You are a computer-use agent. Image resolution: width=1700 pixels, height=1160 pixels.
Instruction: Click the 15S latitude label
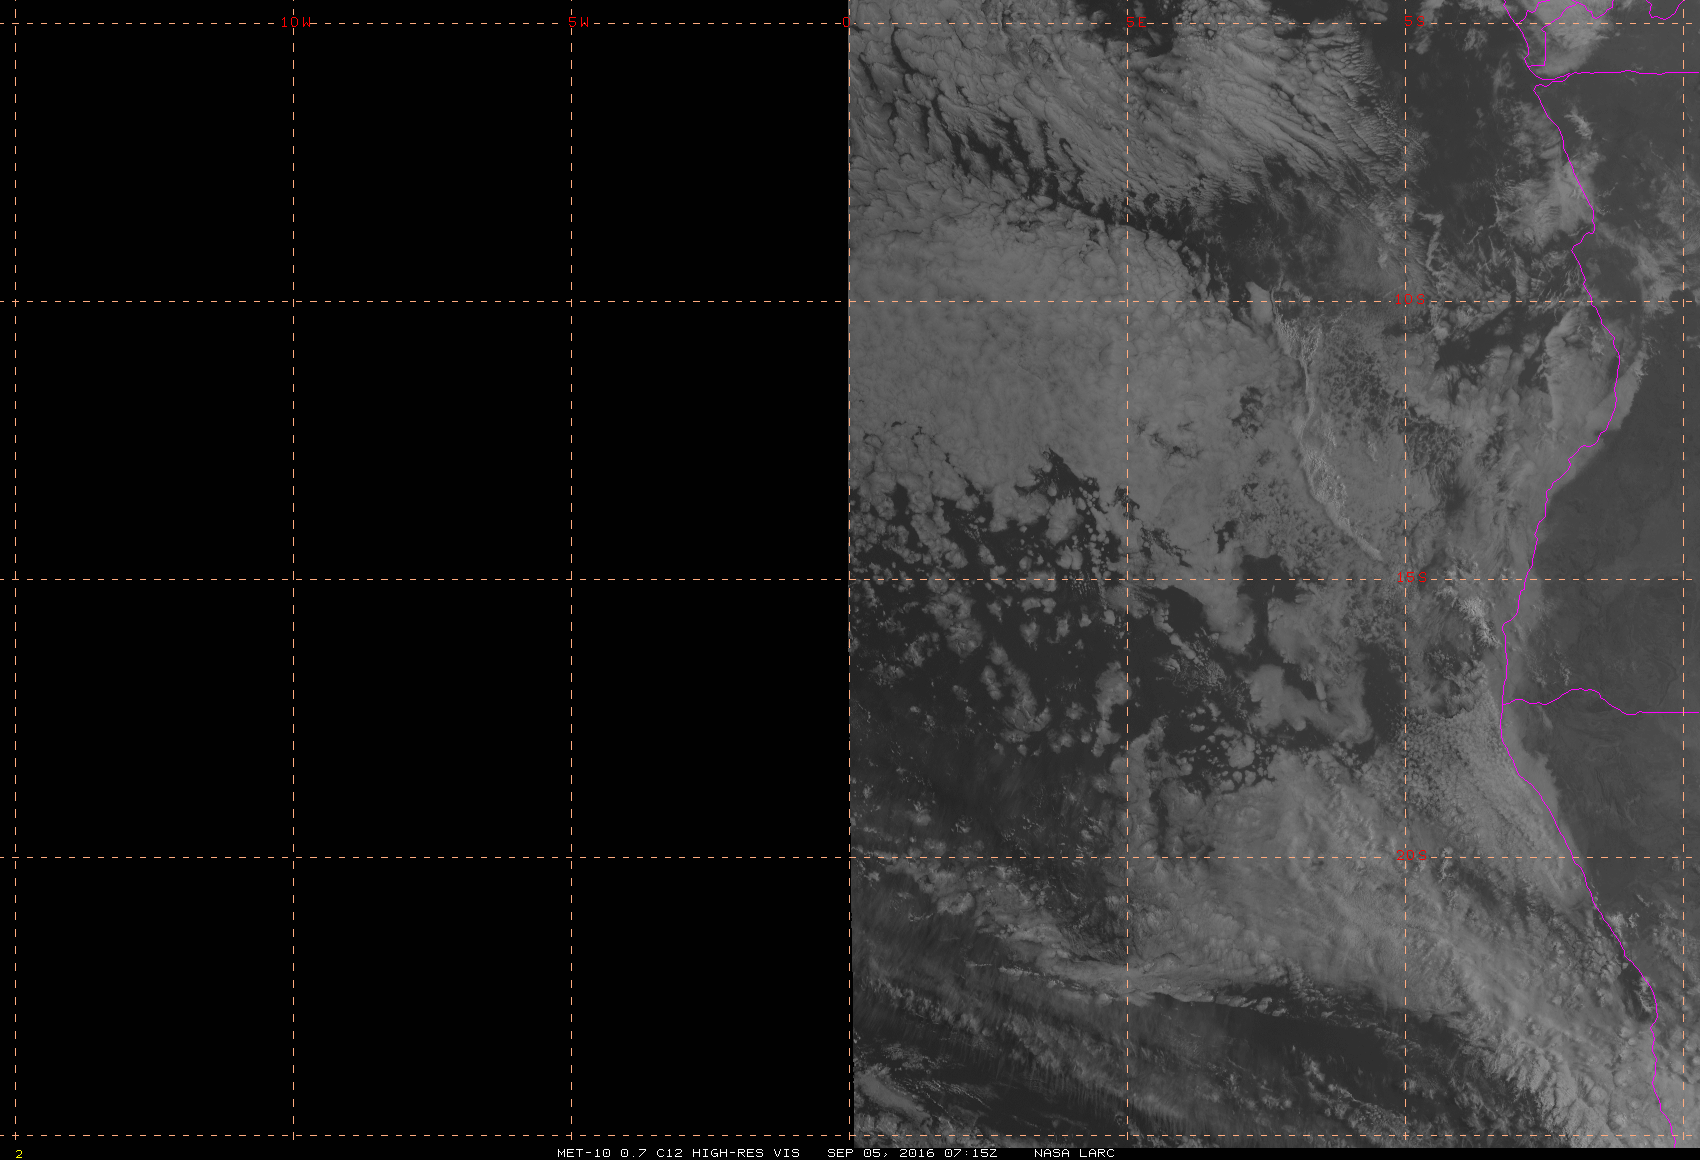pyautogui.click(x=1411, y=576)
